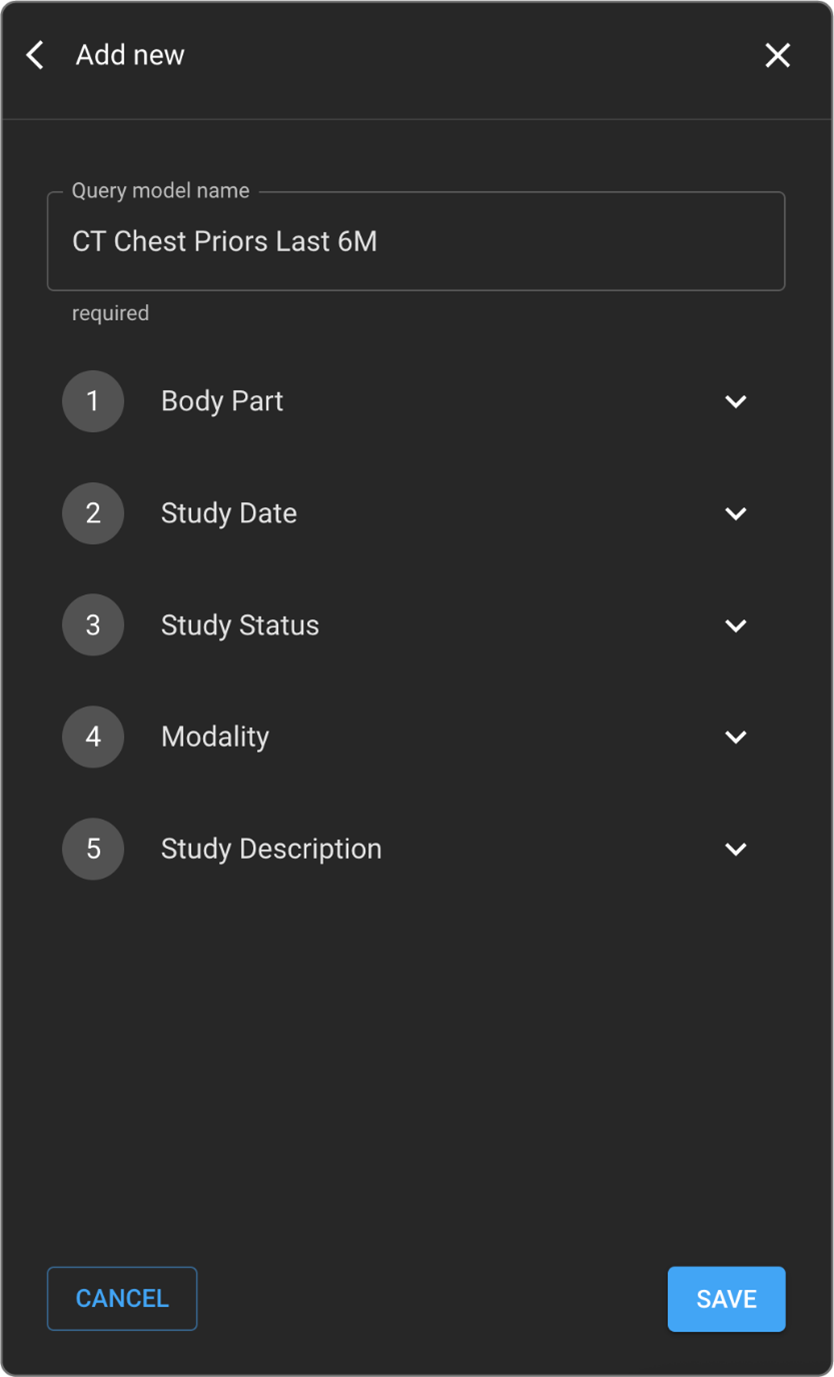Expand the Study Description chevron

tap(736, 850)
